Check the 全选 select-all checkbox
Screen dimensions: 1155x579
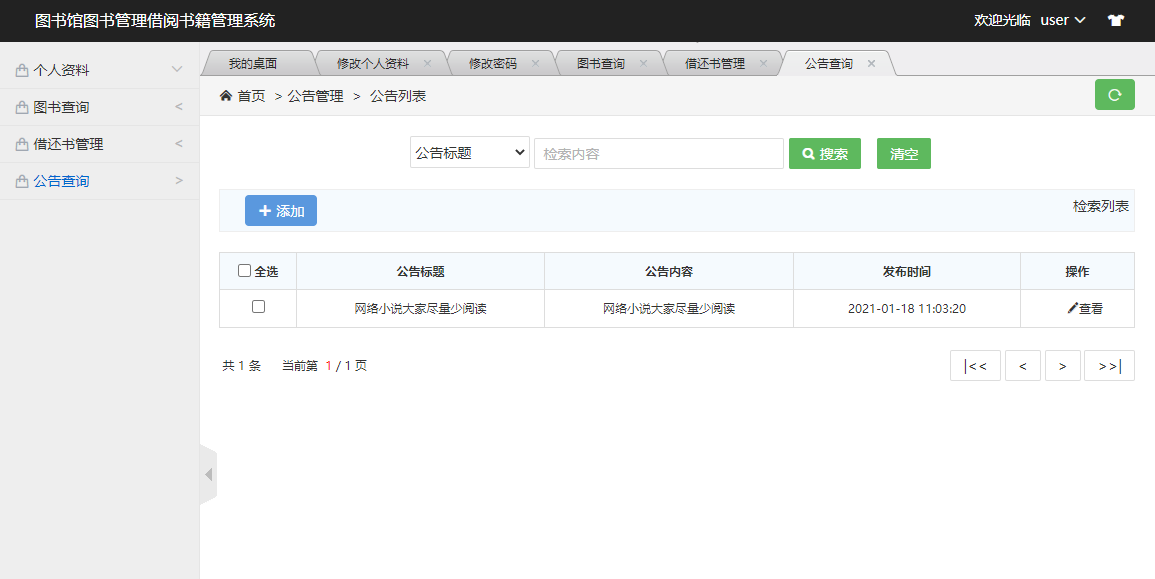244,270
